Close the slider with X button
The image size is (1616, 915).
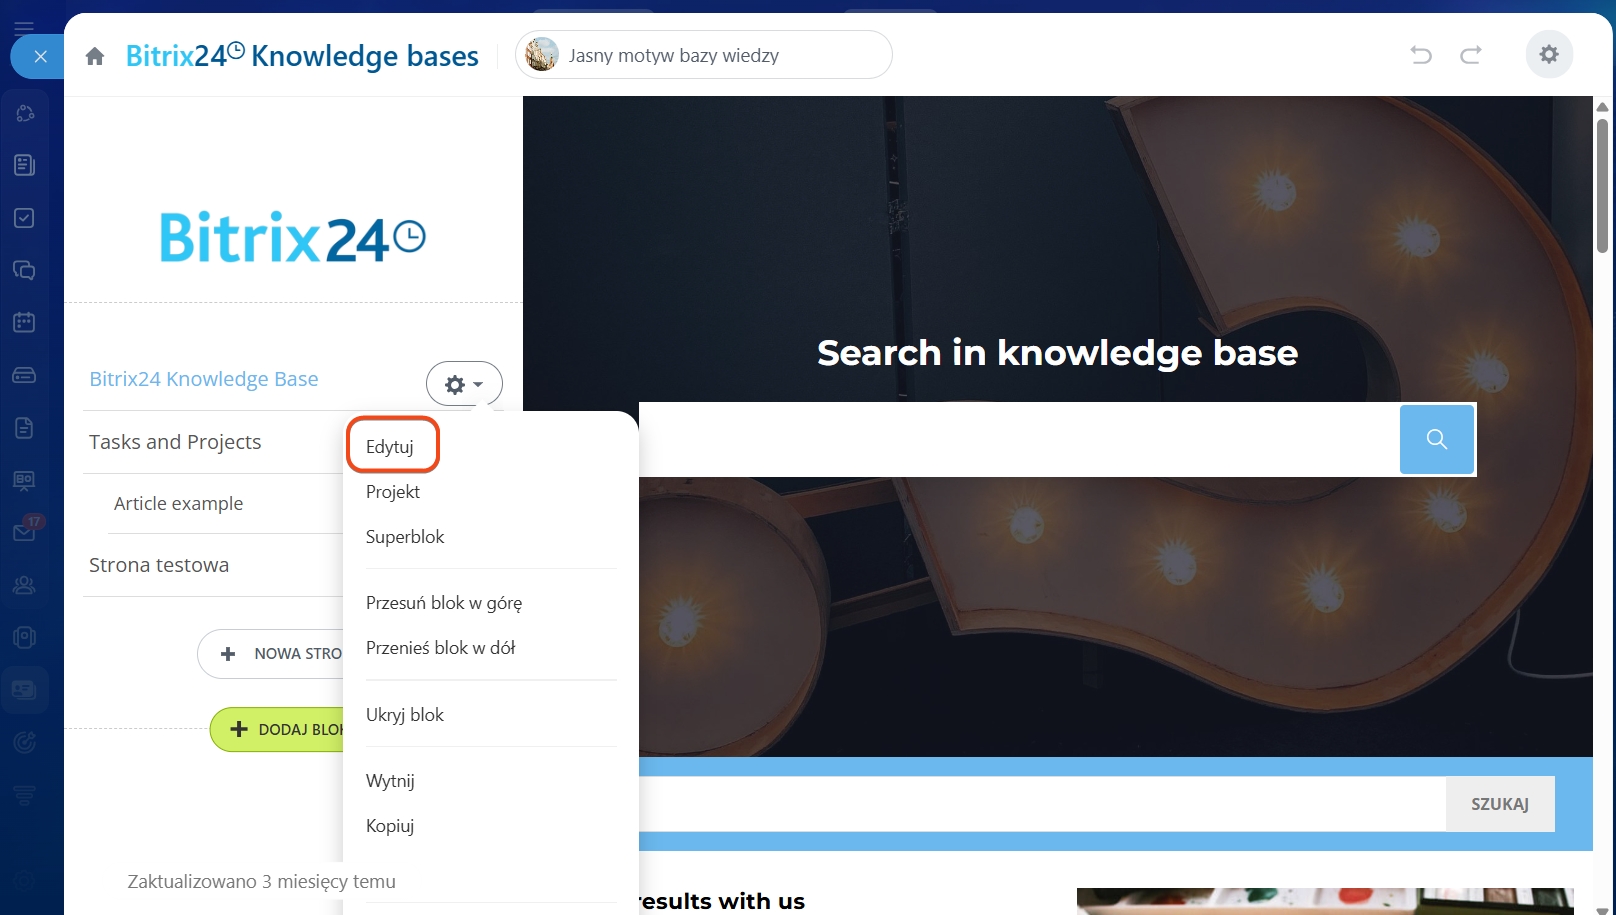point(40,57)
